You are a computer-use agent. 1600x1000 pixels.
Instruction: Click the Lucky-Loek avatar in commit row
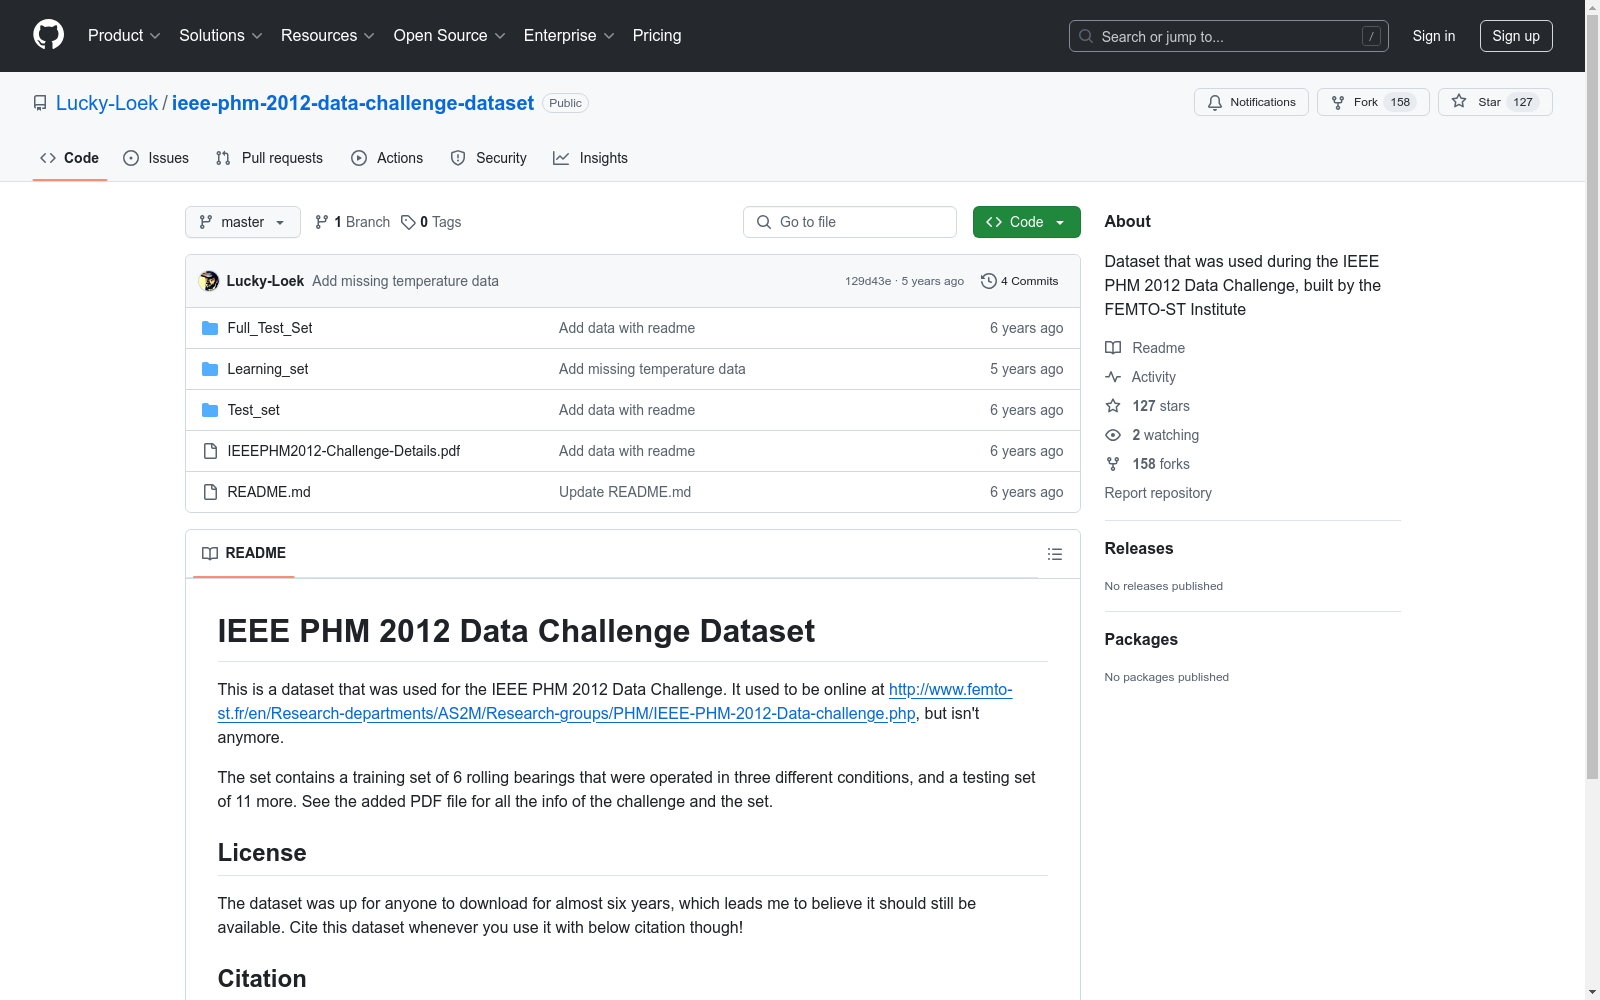(209, 281)
